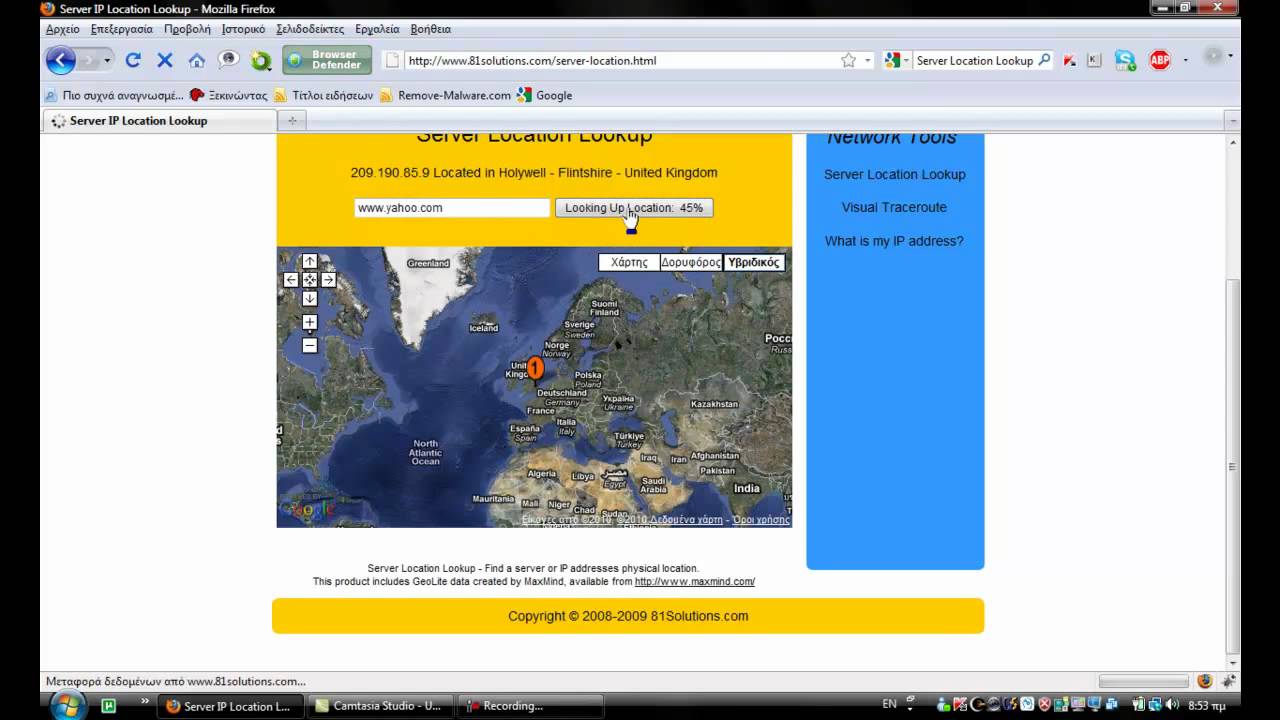Click the orange map marker number 1
Image resolution: width=1280 pixels, height=720 pixels.
535,369
